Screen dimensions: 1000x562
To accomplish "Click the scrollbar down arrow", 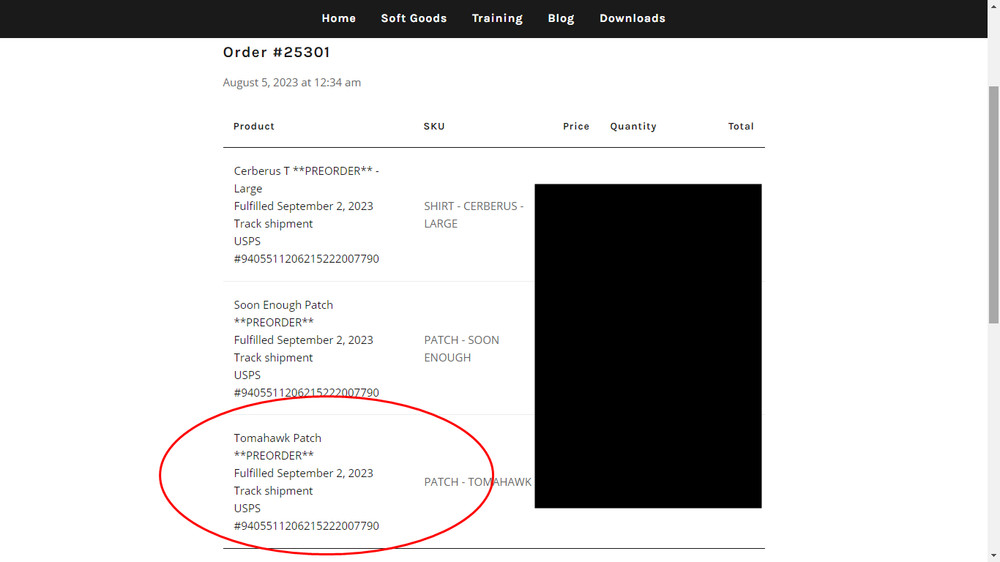I will (993, 555).
